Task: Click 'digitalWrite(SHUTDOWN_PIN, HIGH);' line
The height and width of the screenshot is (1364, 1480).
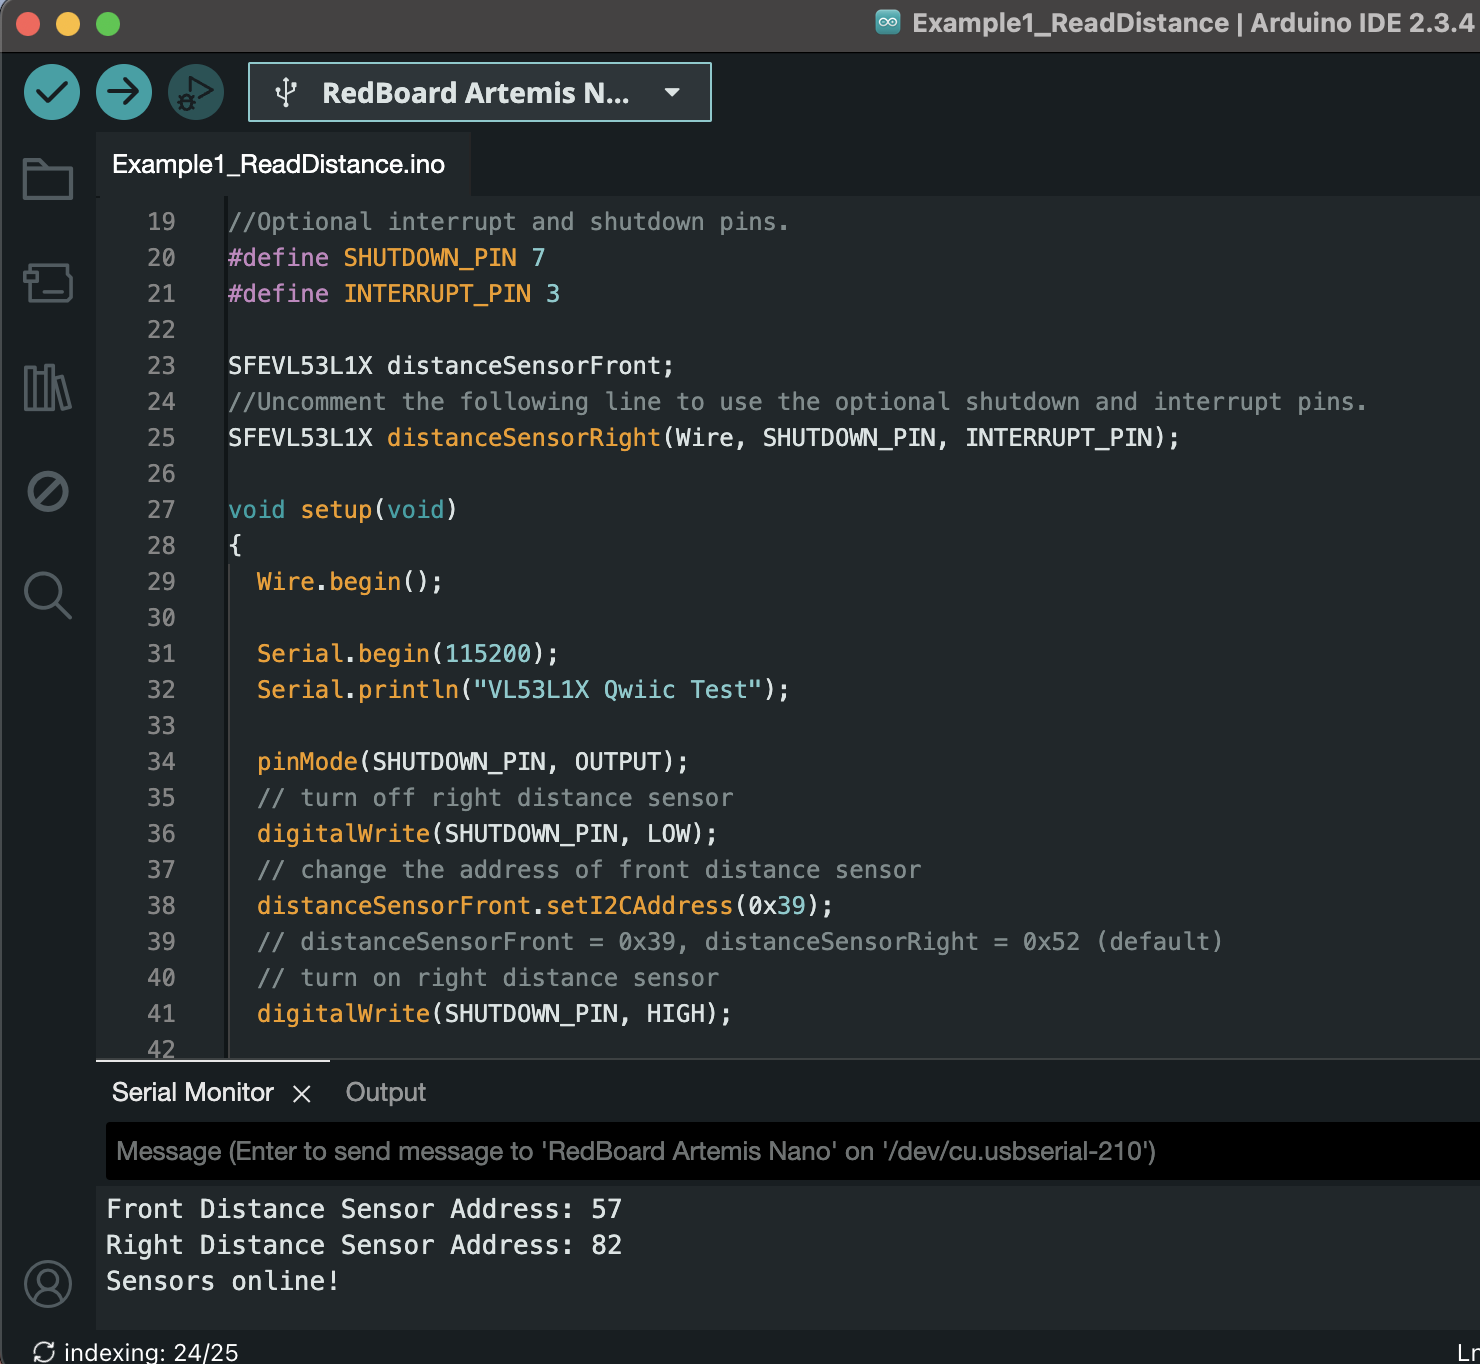Action: (494, 1014)
